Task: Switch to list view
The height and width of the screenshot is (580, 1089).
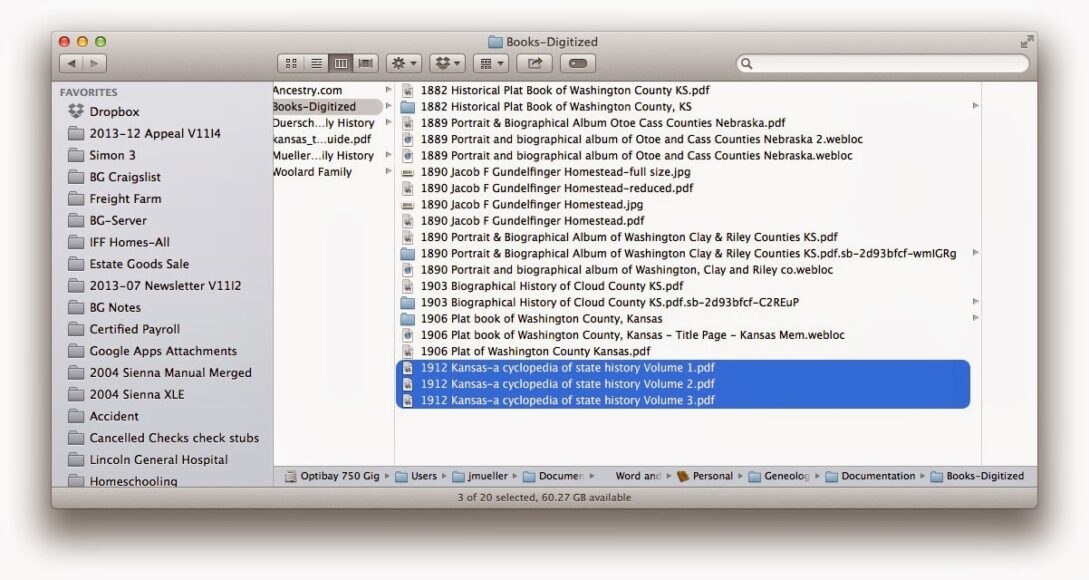Action: [316, 63]
